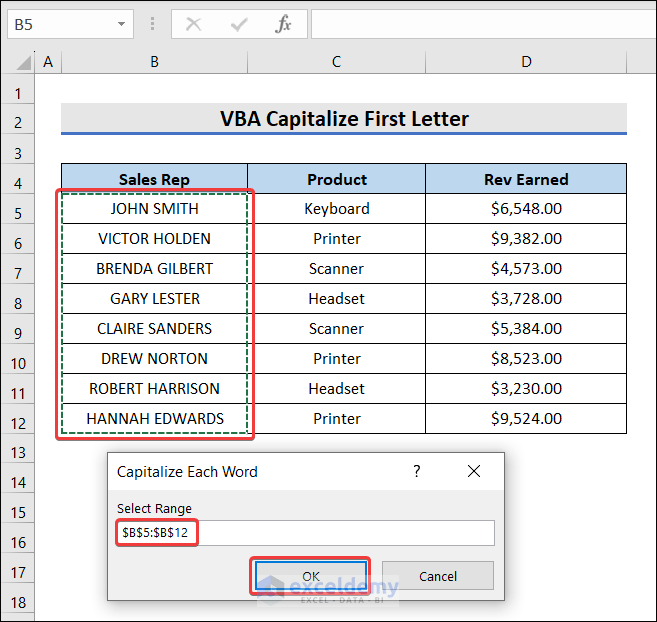The height and width of the screenshot is (622, 657).
Task: Select cell containing VICTOR HOLDEN
Action: point(155,238)
